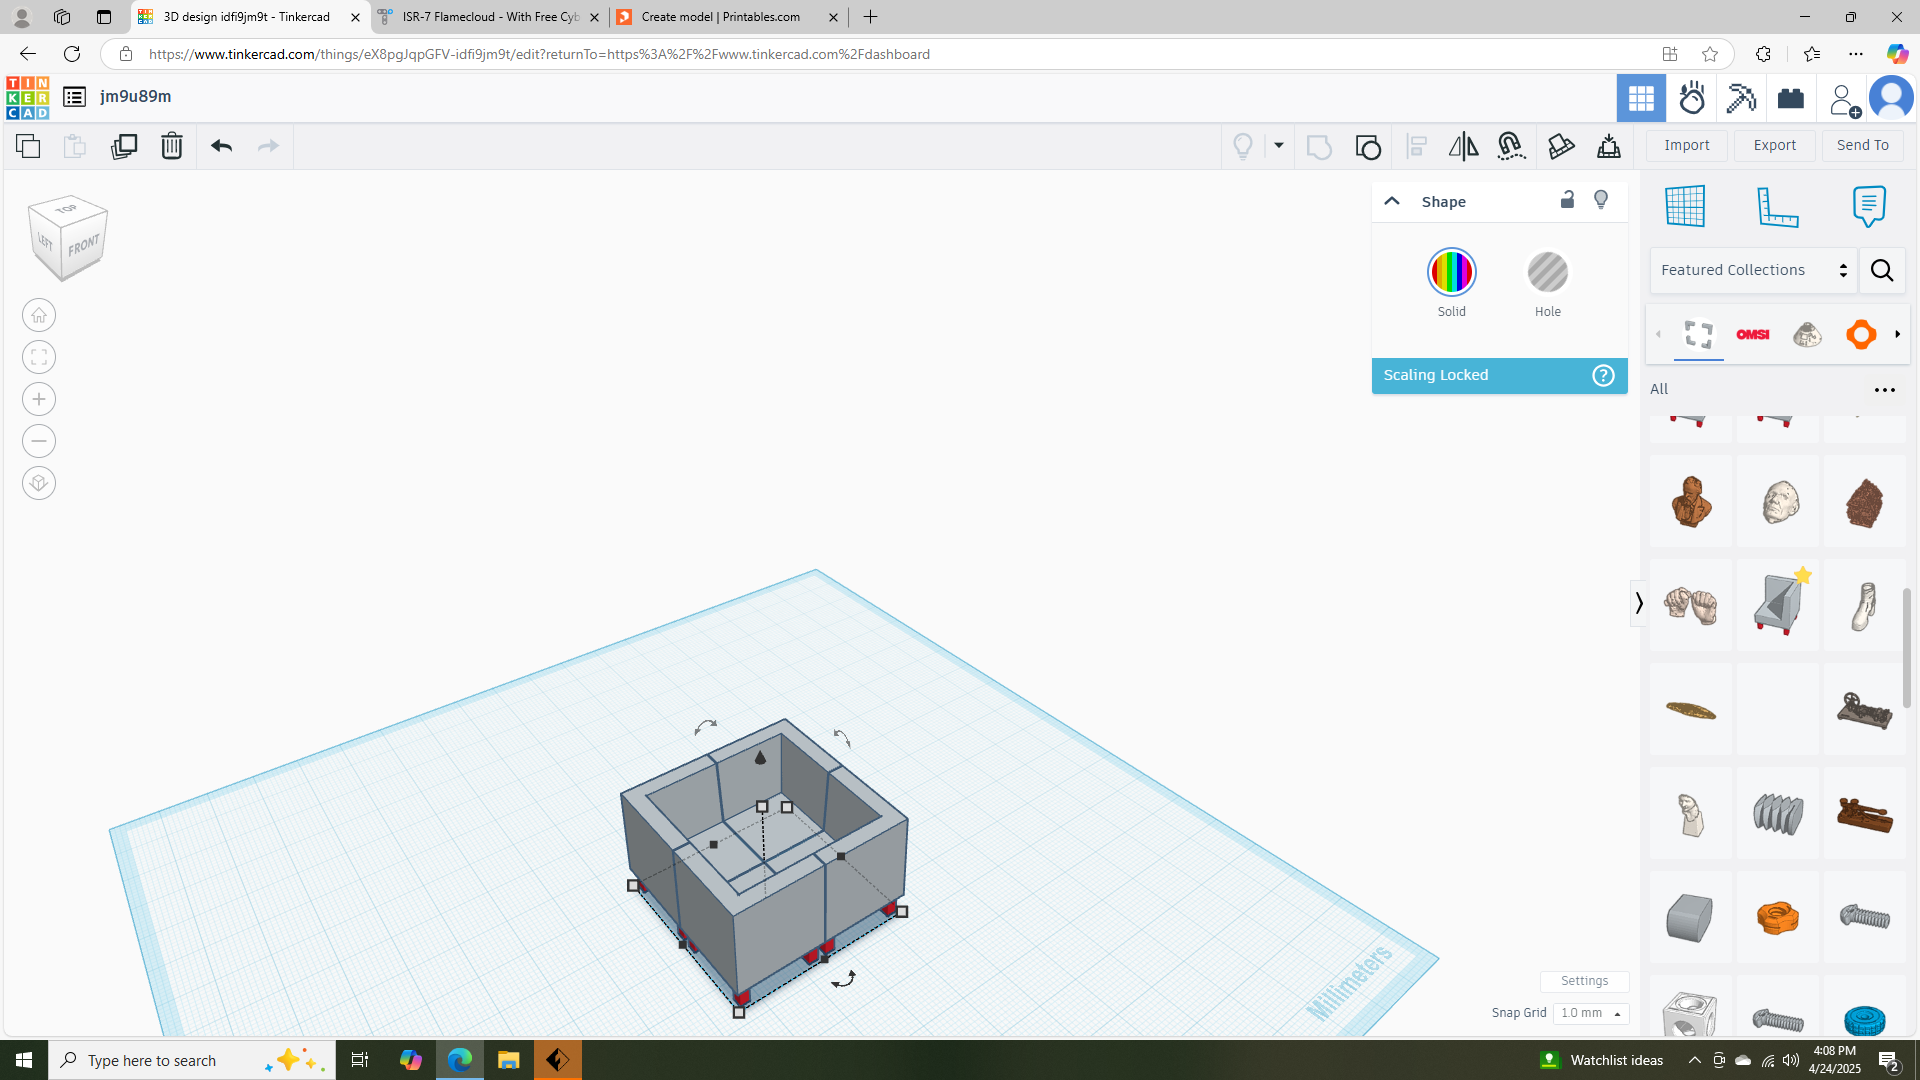Open the Snap Grid value dropdown
The image size is (1920, 1080).
click(1590, 1013)
